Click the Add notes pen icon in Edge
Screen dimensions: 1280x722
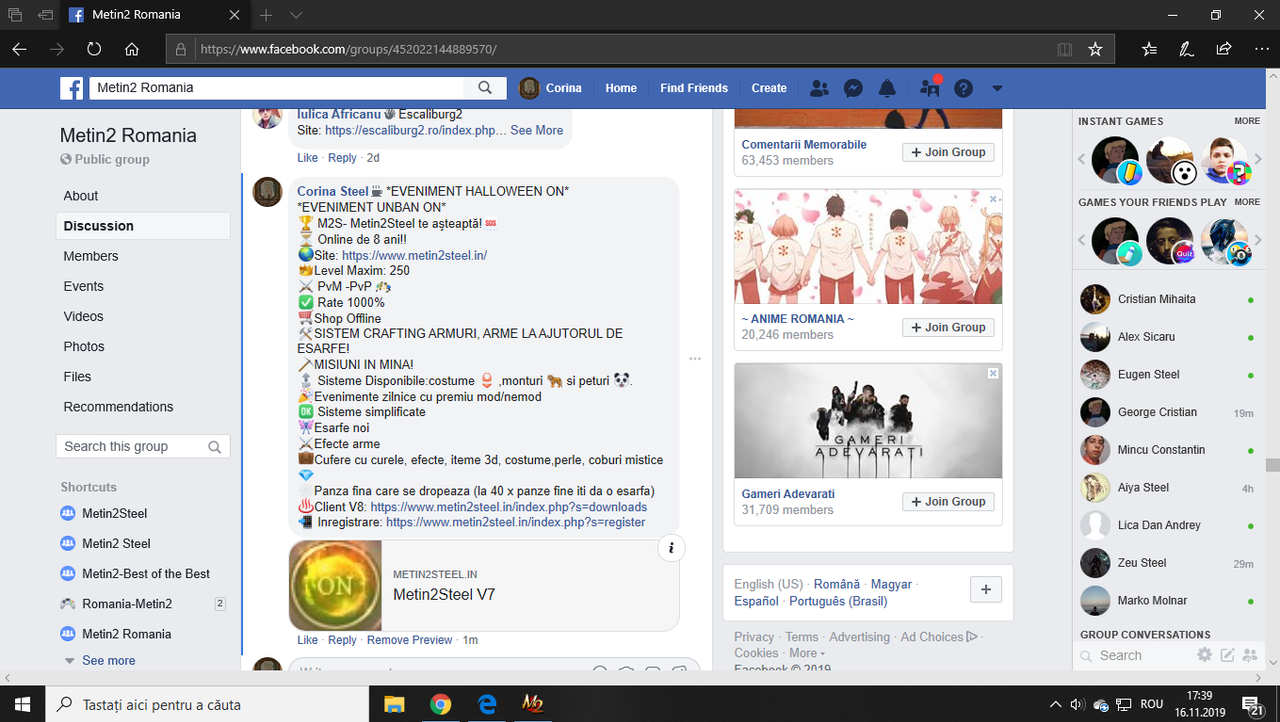click(1186, 48)
